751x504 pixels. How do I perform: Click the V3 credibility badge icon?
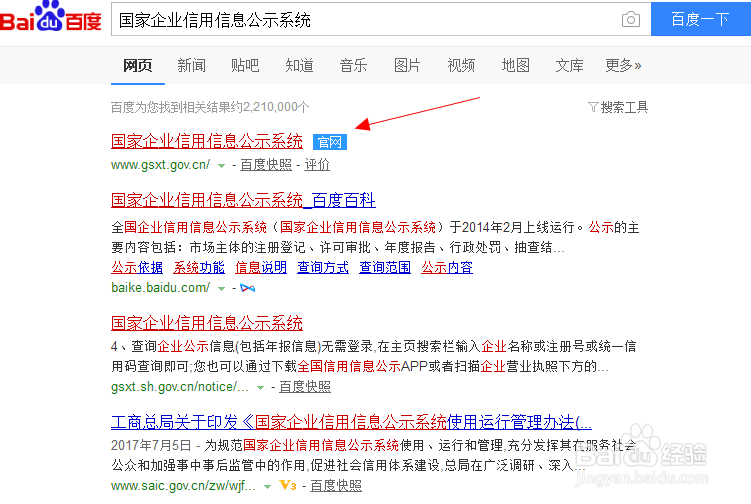(x=288, y=485)
